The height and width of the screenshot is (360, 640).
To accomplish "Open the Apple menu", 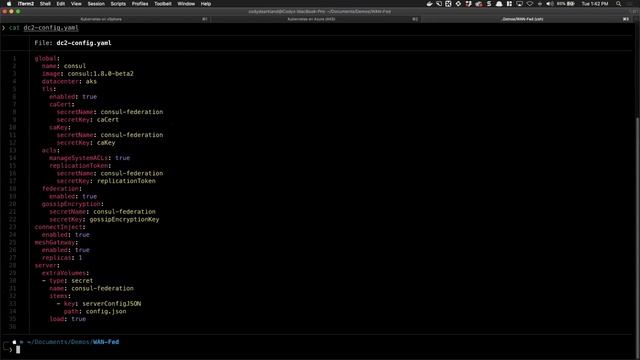I will pyautogui.click(x=9, y=4).
